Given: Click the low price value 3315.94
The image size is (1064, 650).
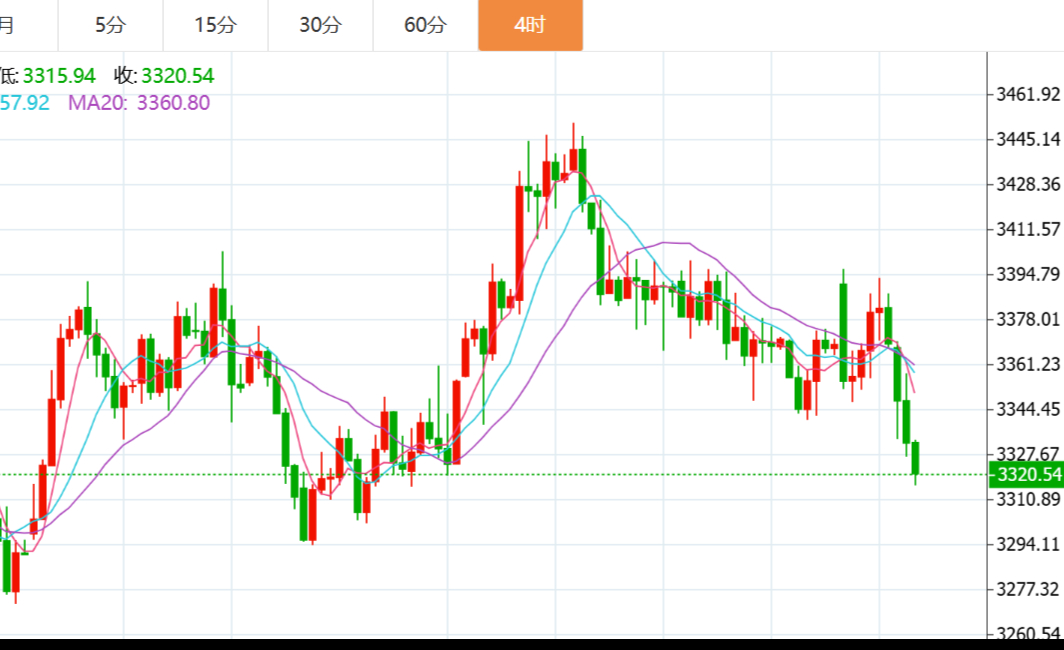Looking at the screenshot, I should (x=59, y=75).
